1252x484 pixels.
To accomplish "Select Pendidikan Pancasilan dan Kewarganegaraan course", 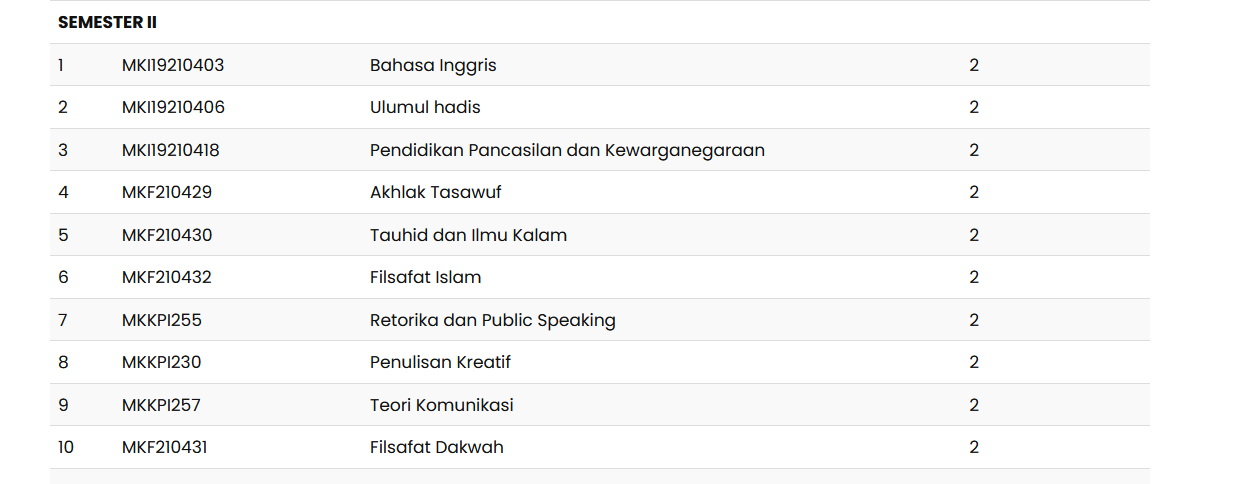I will [x=567, y=150].
